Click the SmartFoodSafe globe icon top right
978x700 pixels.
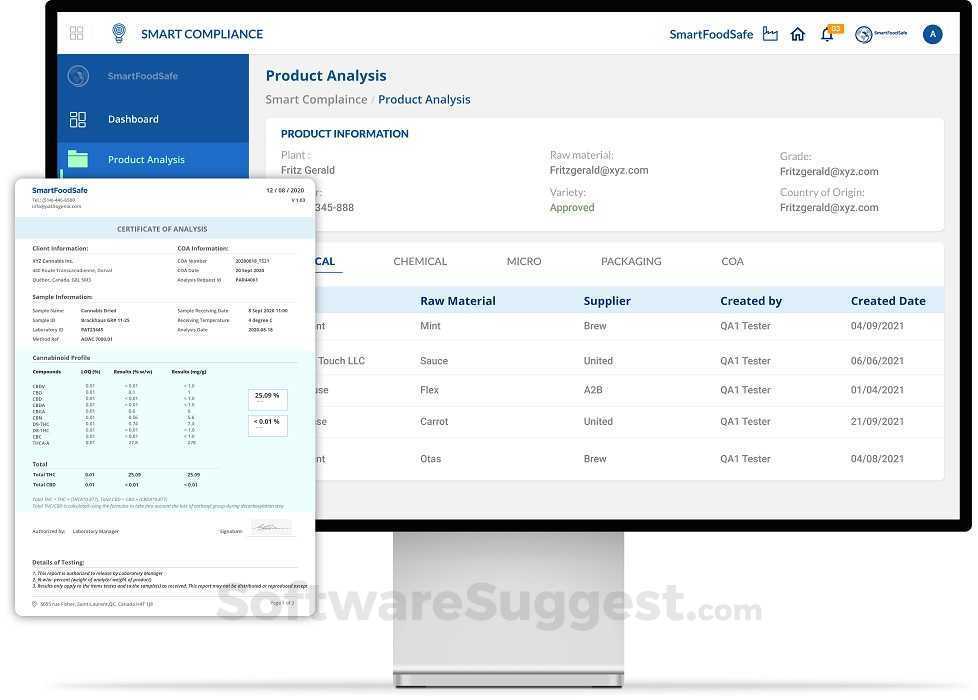[862, 33]
